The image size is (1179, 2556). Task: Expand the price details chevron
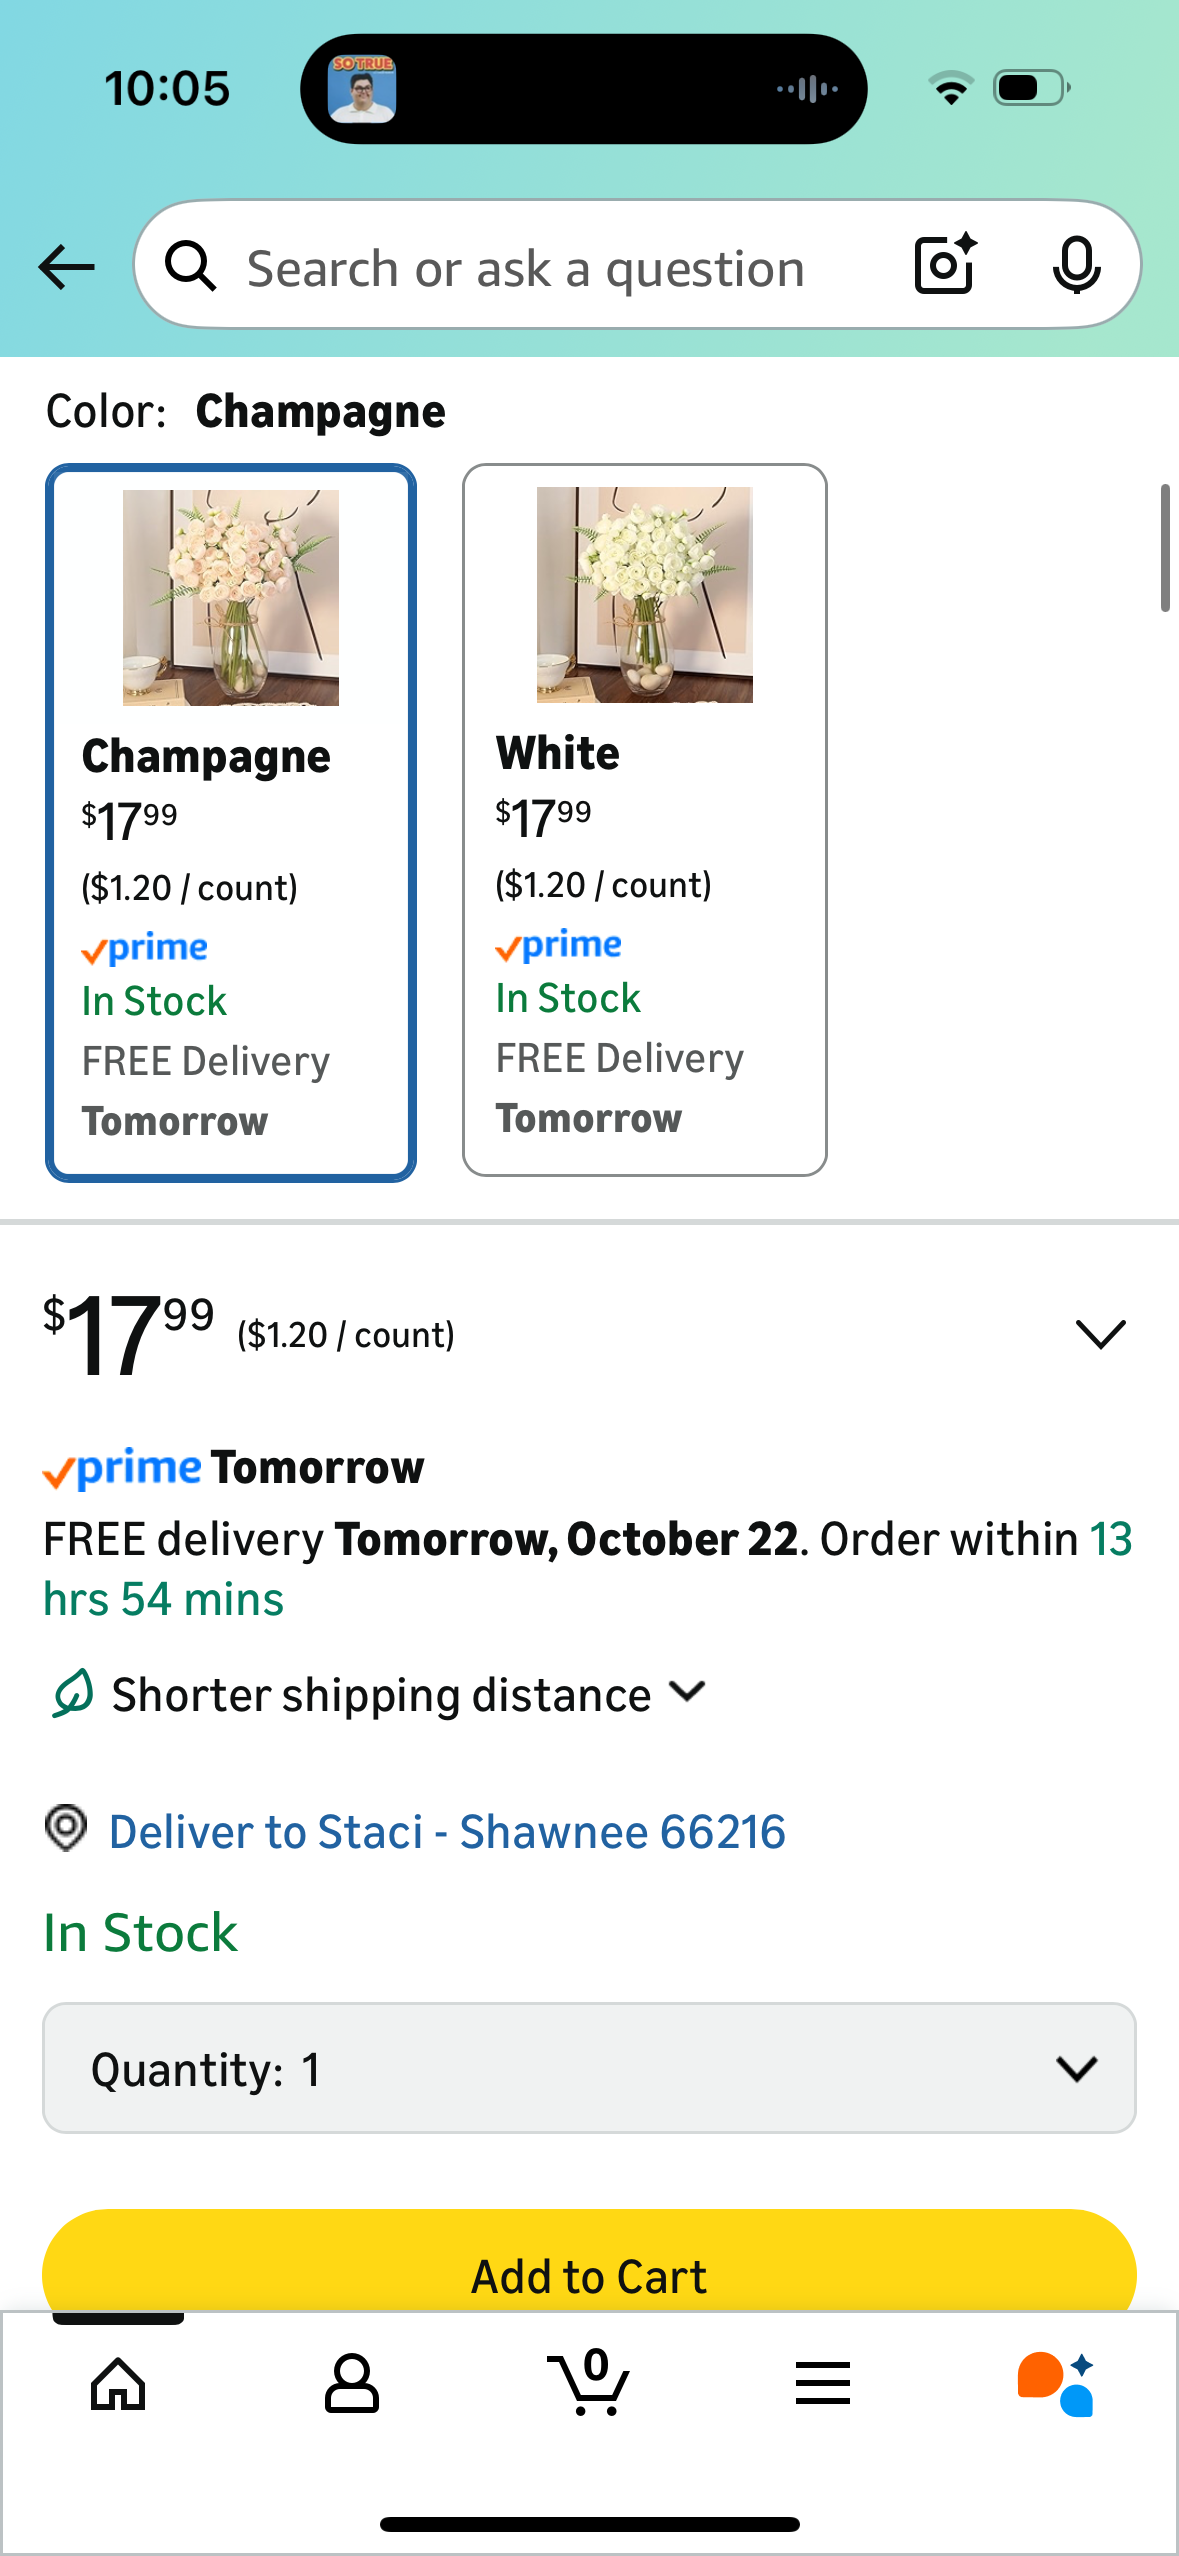[1100, 1334]
